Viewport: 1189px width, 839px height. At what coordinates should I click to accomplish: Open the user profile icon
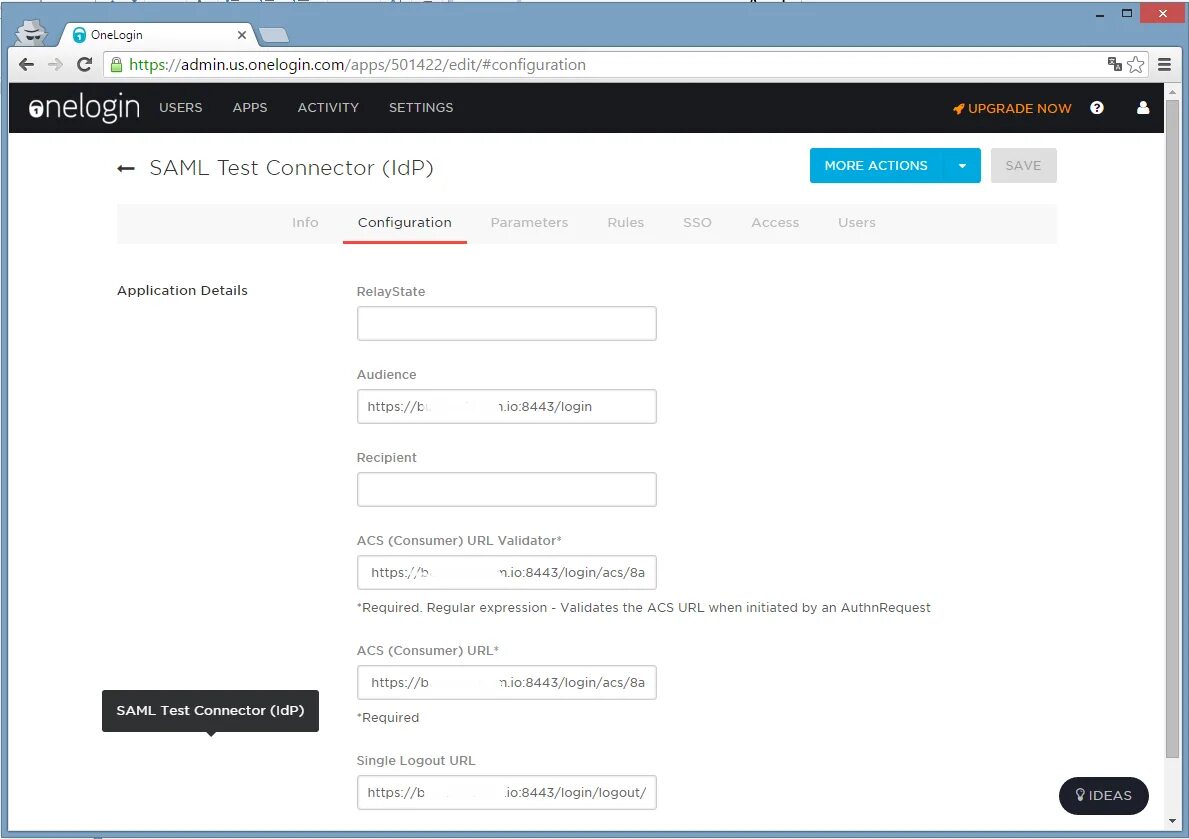[1143, 108]
